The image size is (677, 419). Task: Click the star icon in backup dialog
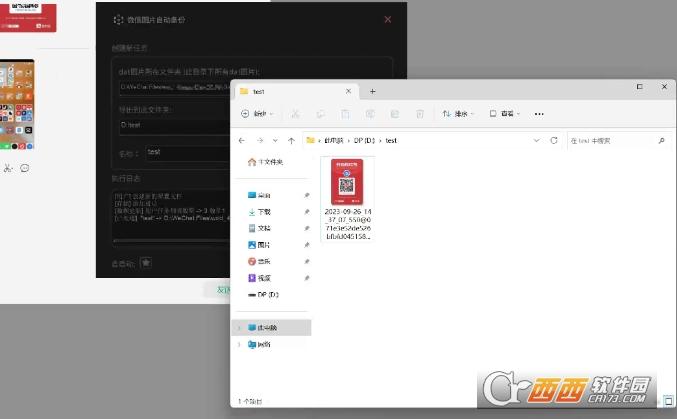click(146, 263)
